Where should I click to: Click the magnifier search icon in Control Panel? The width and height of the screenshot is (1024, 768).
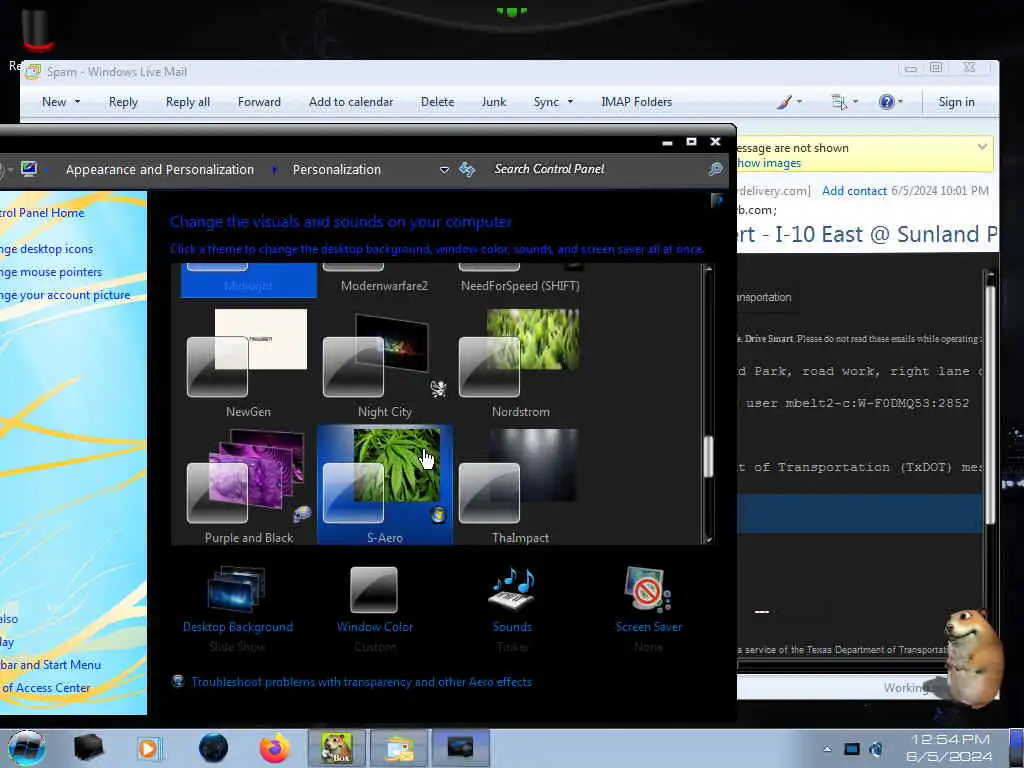coord(715,169)
